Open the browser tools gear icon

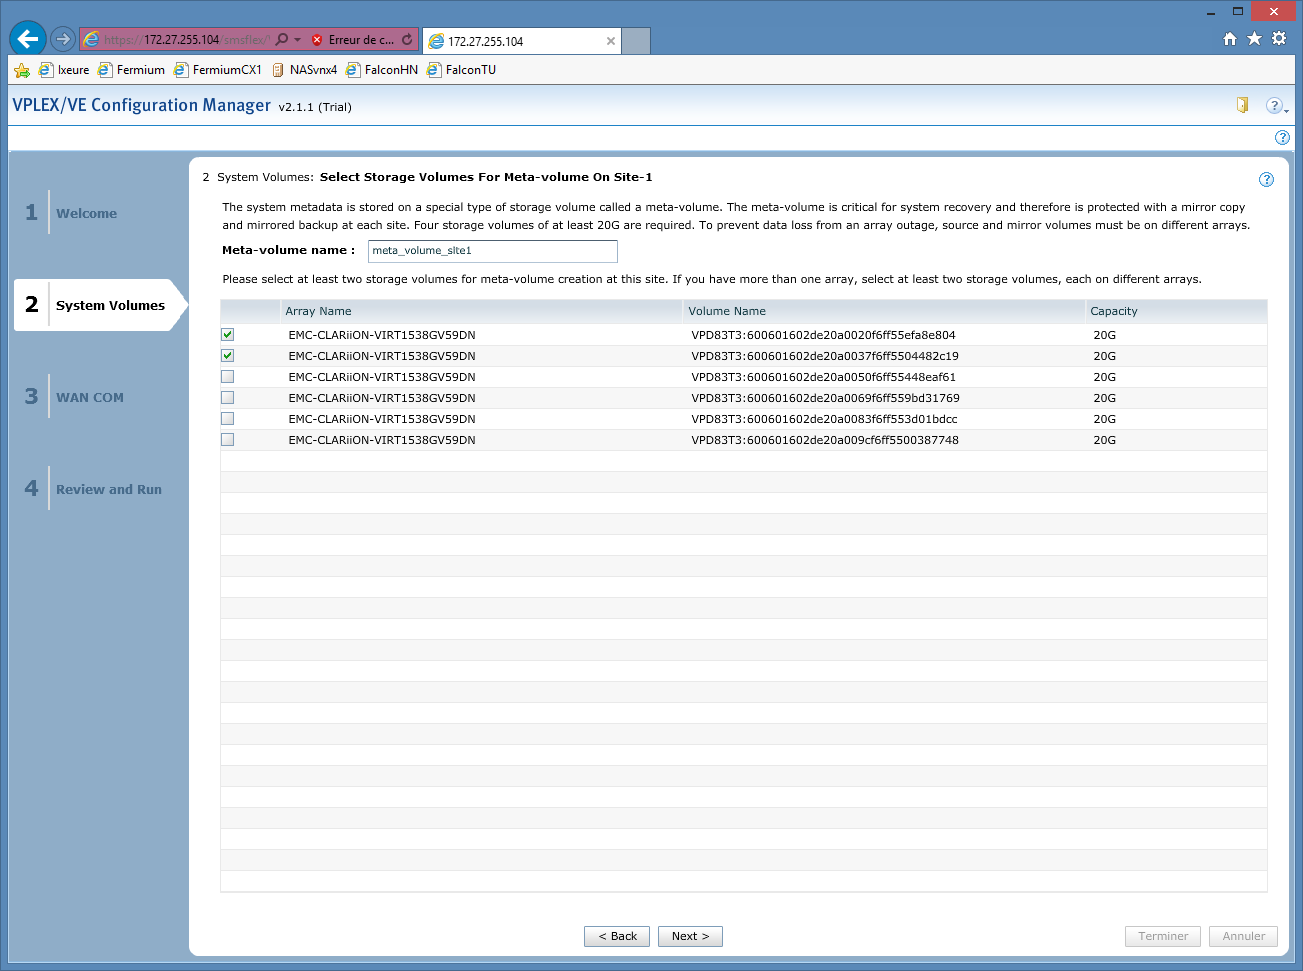pyautogui.click(x=1279, y=39)
